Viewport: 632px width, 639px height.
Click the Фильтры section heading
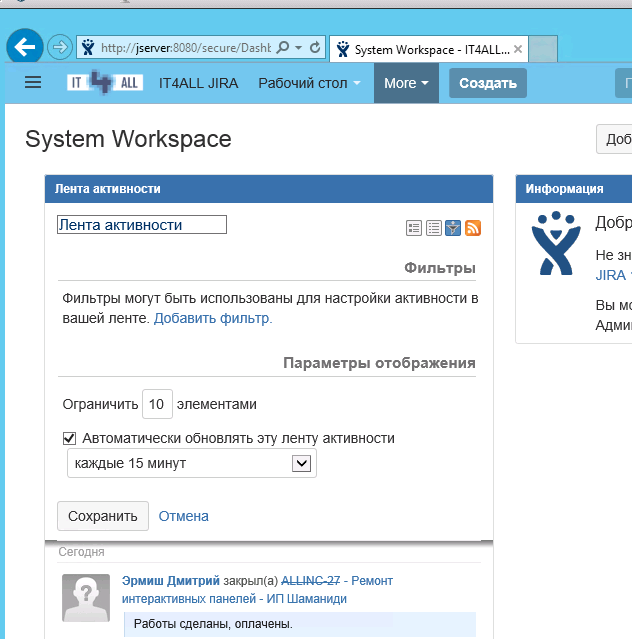pyautogui.click(x=440, y=268)
